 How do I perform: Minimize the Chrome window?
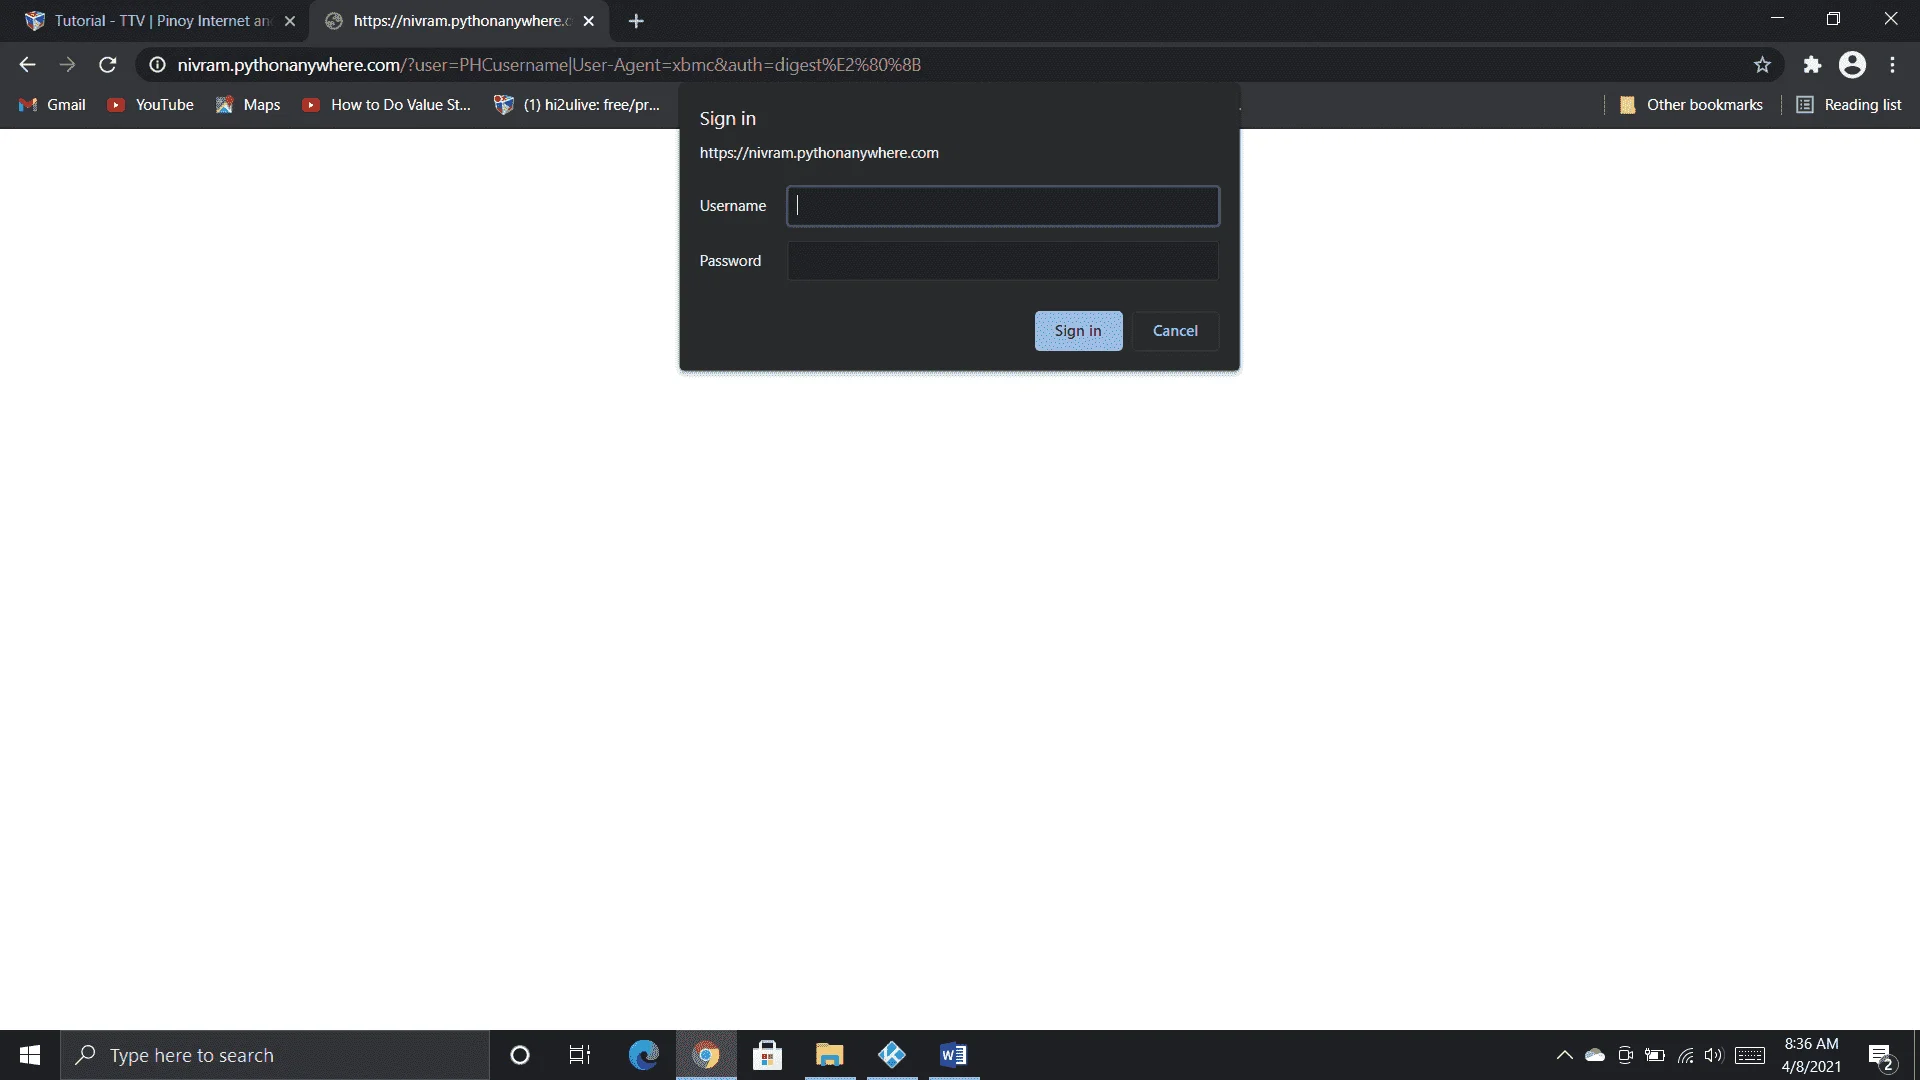(x=1777, y=18)
